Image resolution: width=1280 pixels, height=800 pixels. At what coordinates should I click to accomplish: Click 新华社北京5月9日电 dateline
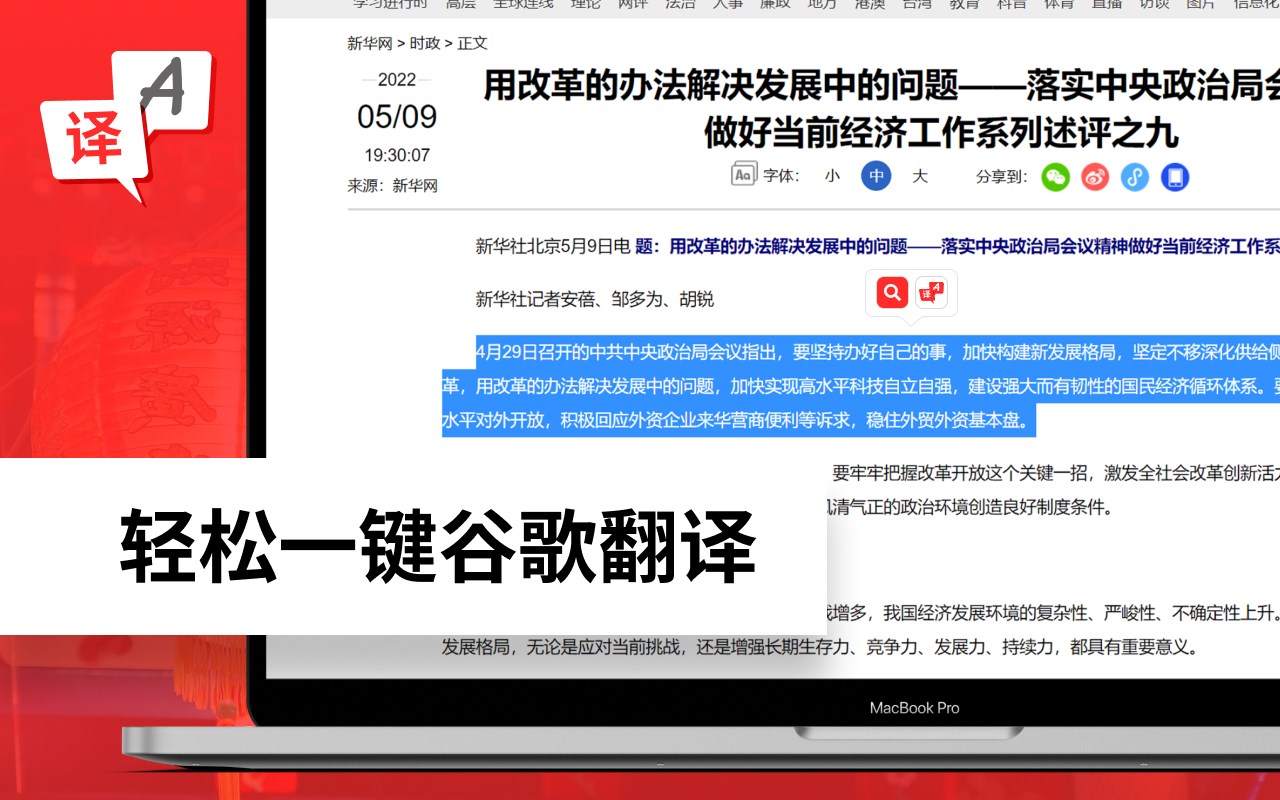click(553, 246)
